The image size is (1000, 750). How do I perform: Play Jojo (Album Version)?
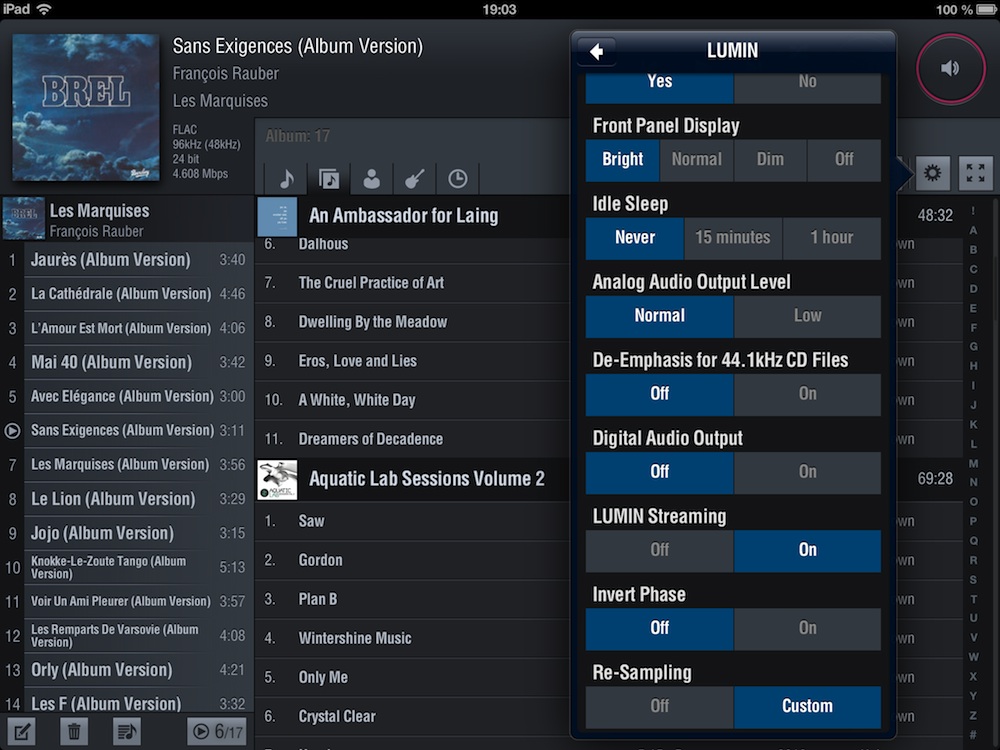[x=126, y=533]
